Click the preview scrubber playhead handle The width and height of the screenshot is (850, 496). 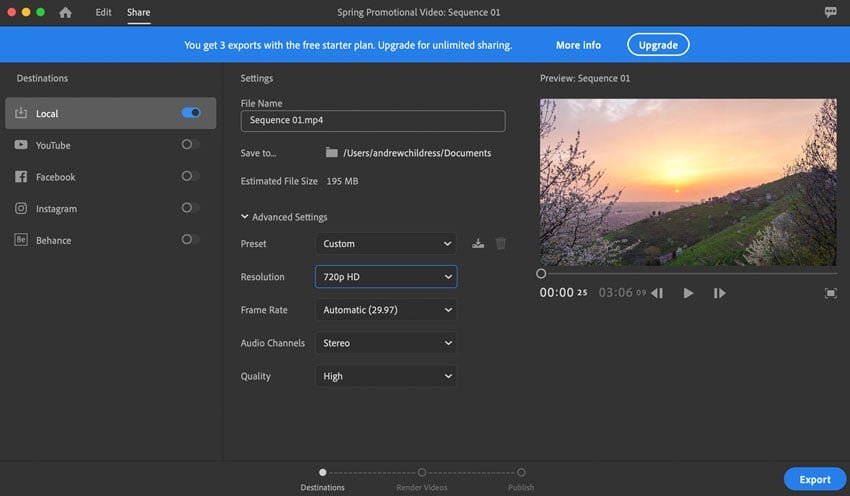541,274
